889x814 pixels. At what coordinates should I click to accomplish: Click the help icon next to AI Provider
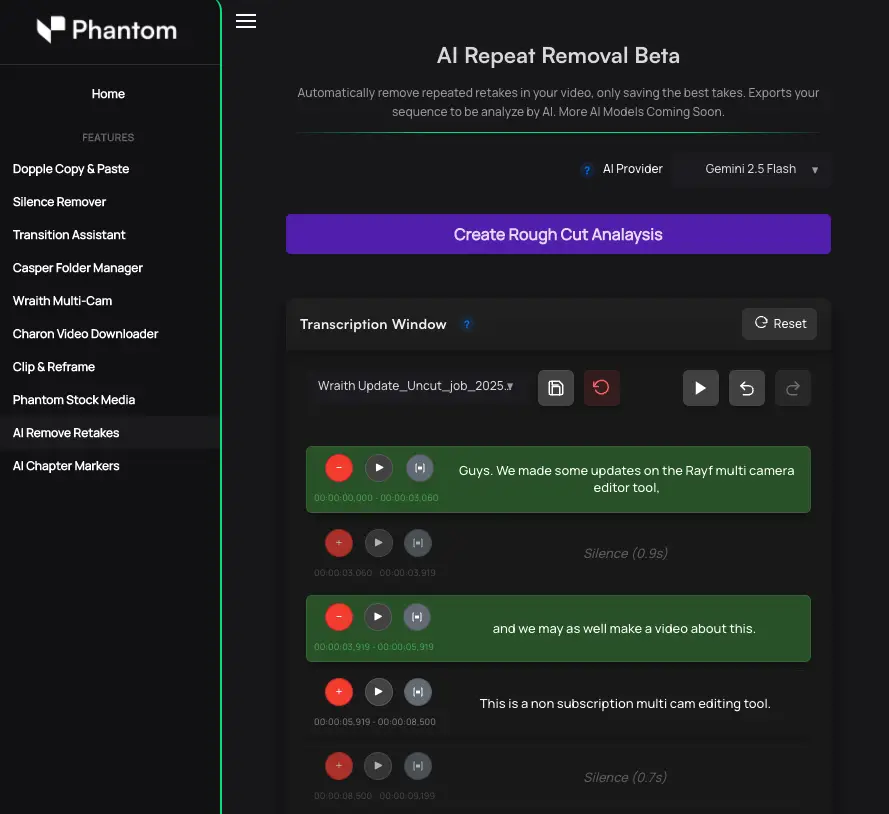pyautogui.click(x=587, y=170)
